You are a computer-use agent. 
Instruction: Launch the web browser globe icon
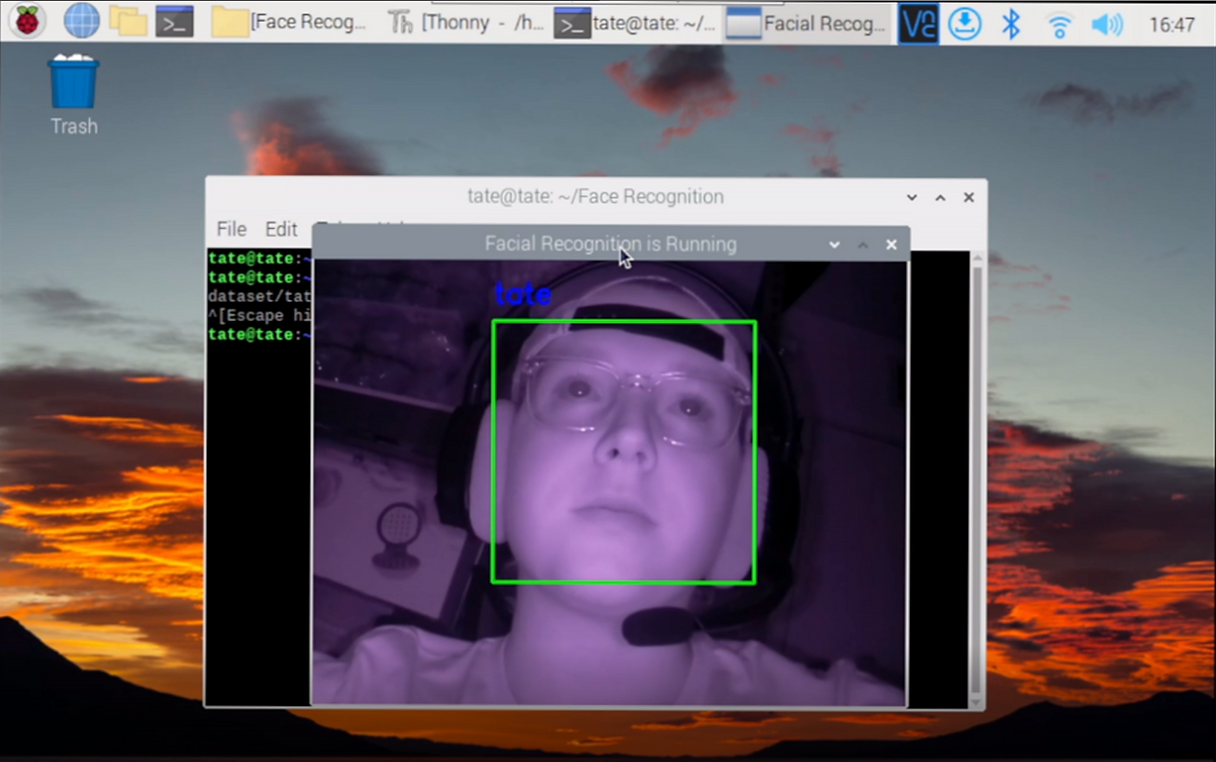click(x=81, y=21)
